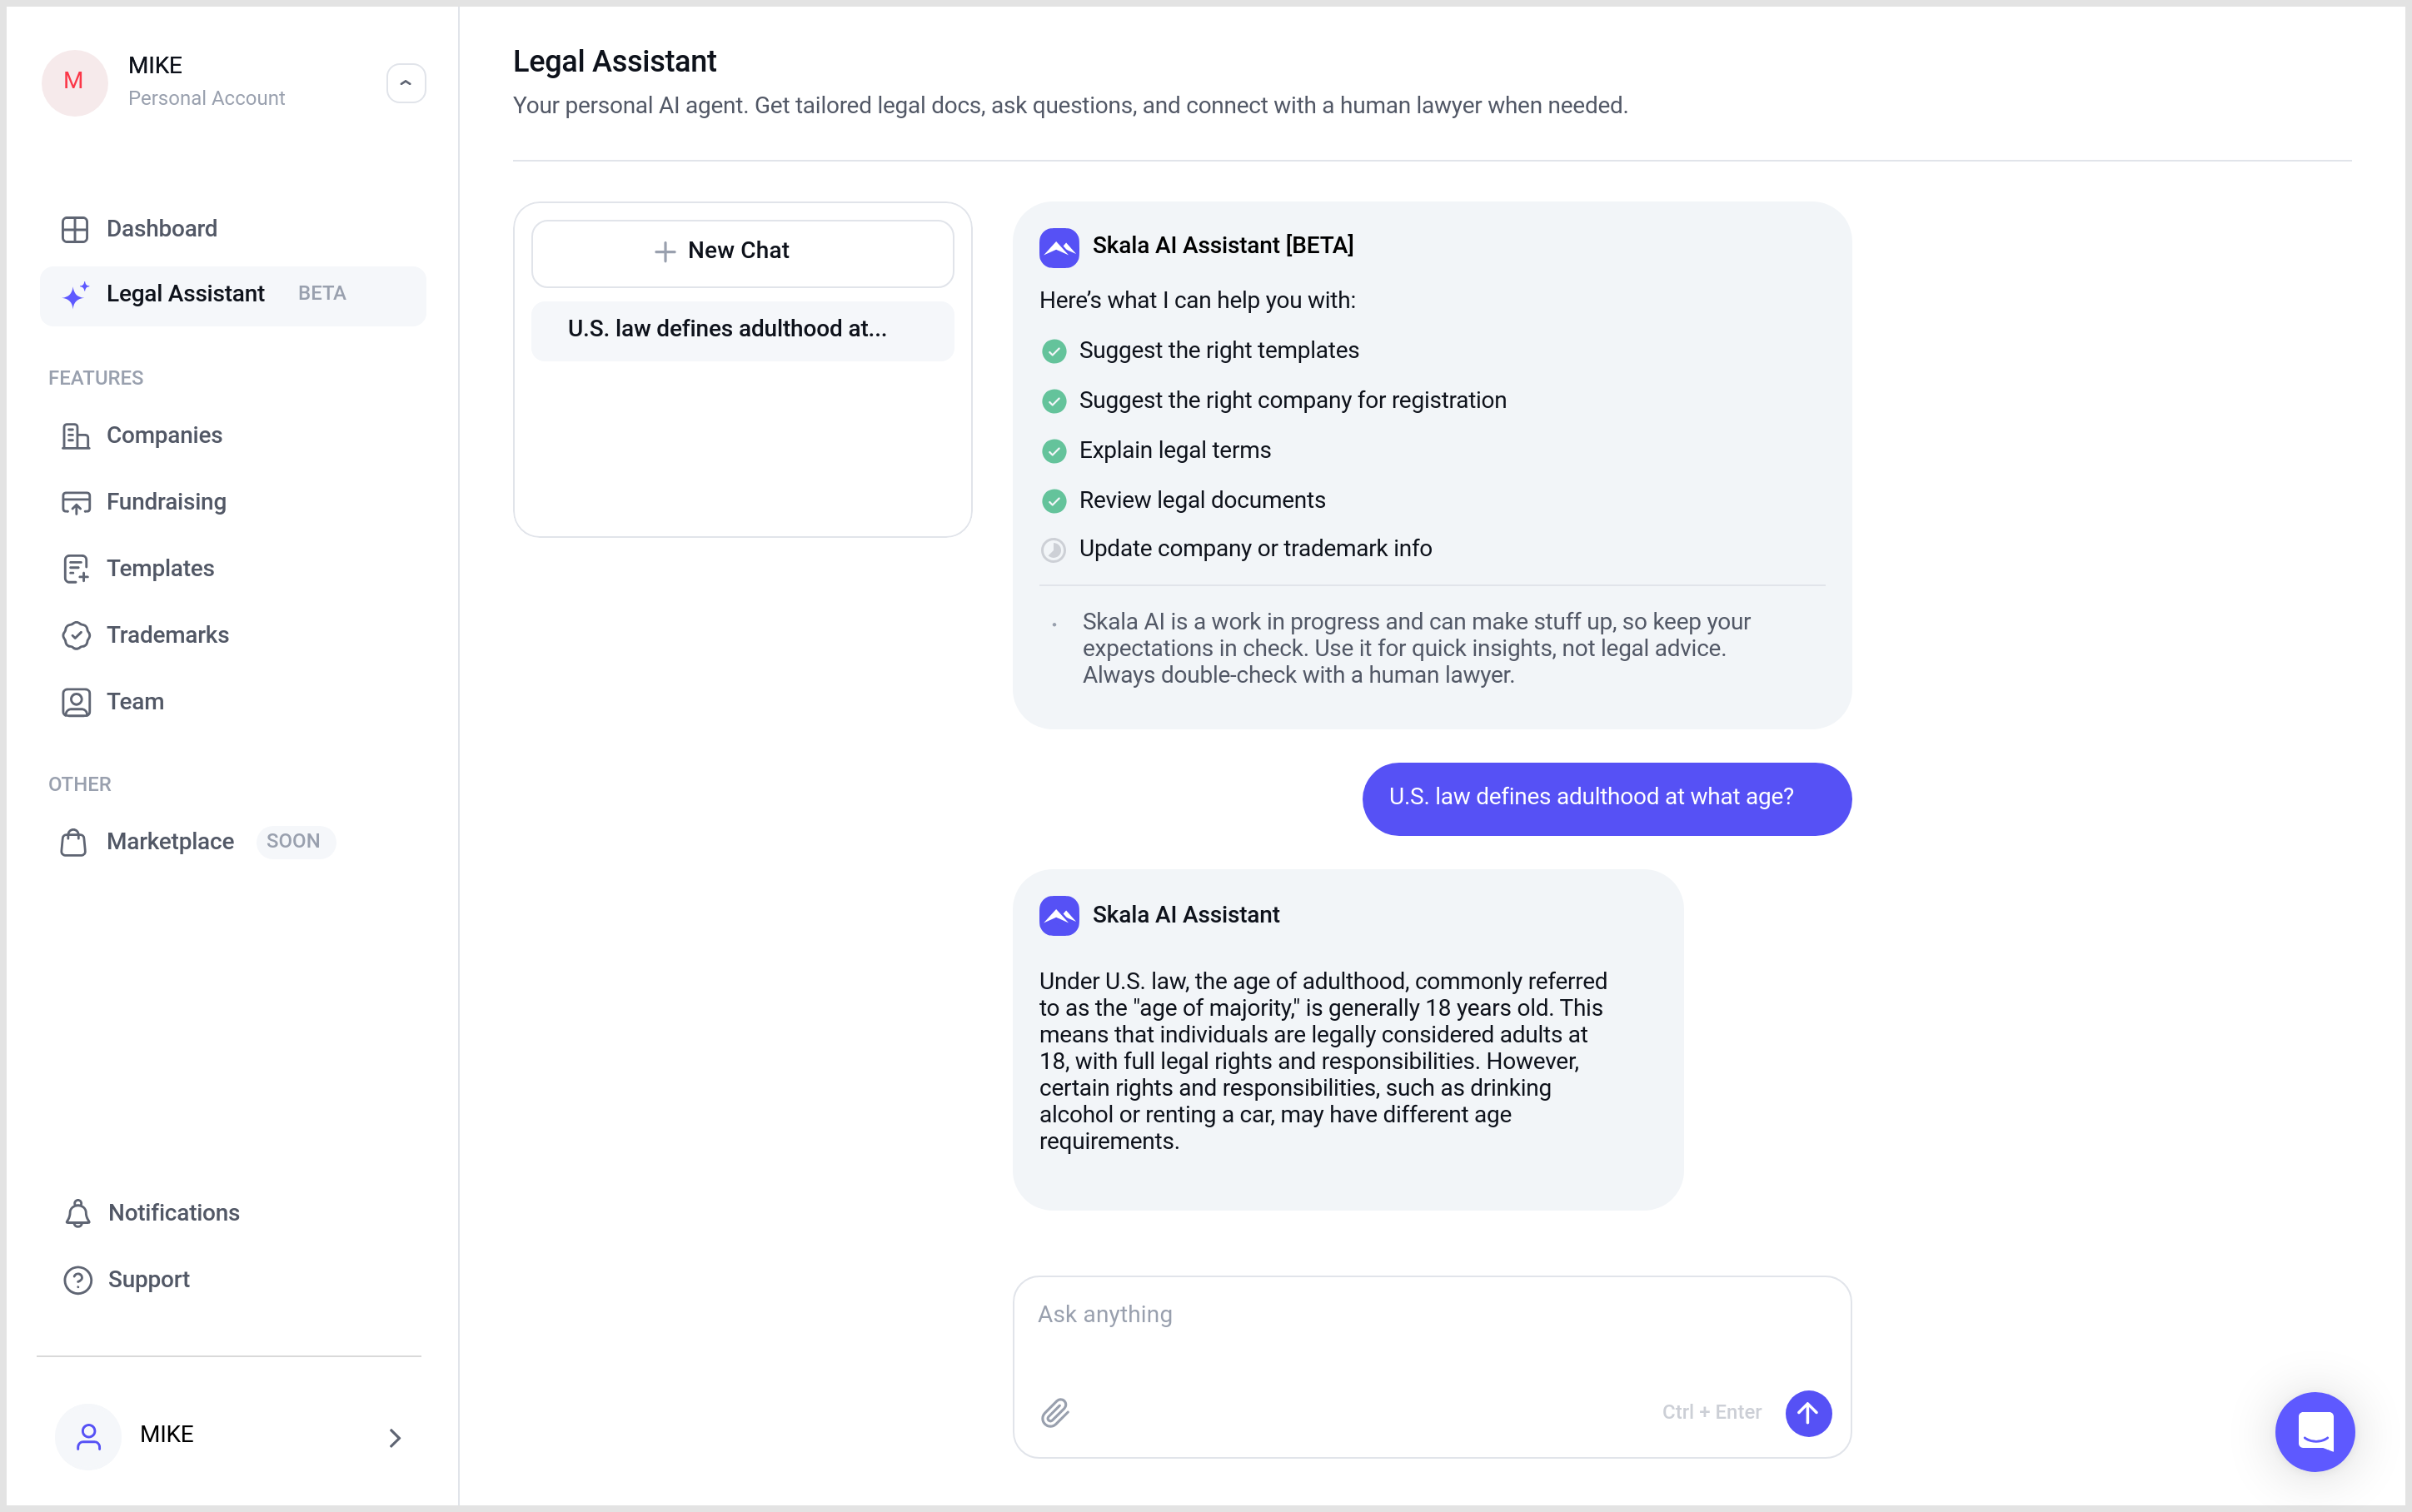Open the Team section

click(x=135, y=702)
